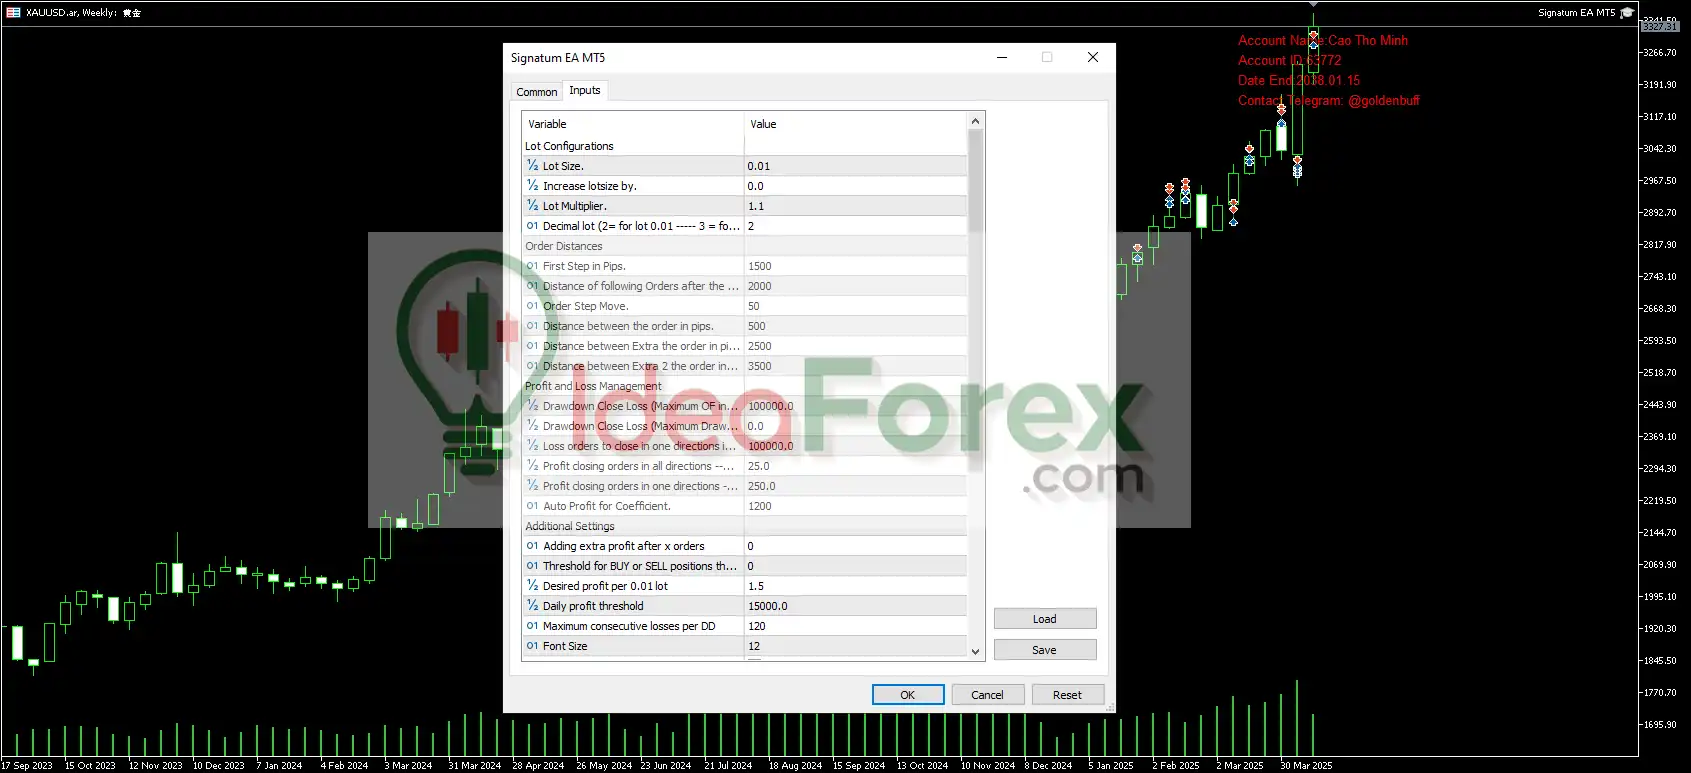This screenshot has height=773, width=1691.
Task: Click the Loss orders to close type icon
Action: click(x=532, y=446)
